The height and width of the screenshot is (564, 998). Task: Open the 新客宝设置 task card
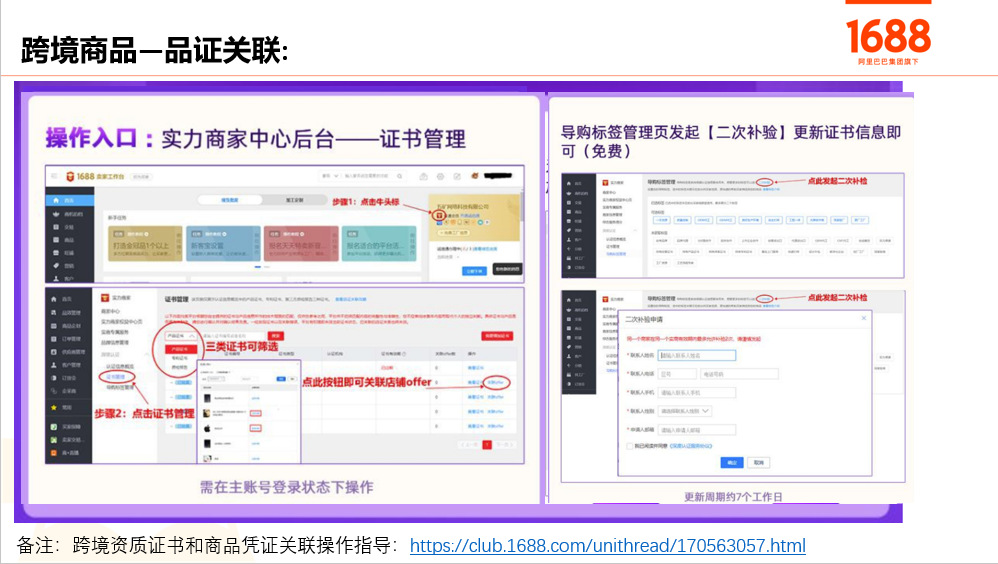[x=223, y=243]
